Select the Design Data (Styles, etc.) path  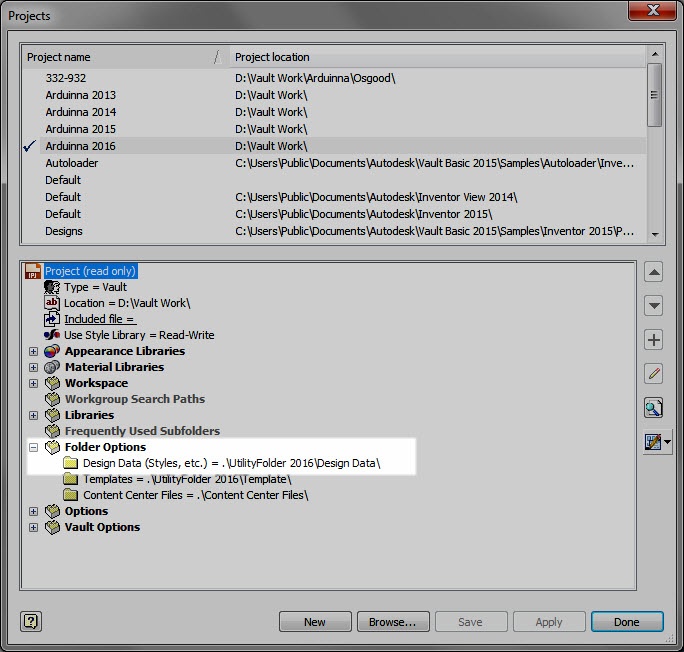(x=232, y=463)
